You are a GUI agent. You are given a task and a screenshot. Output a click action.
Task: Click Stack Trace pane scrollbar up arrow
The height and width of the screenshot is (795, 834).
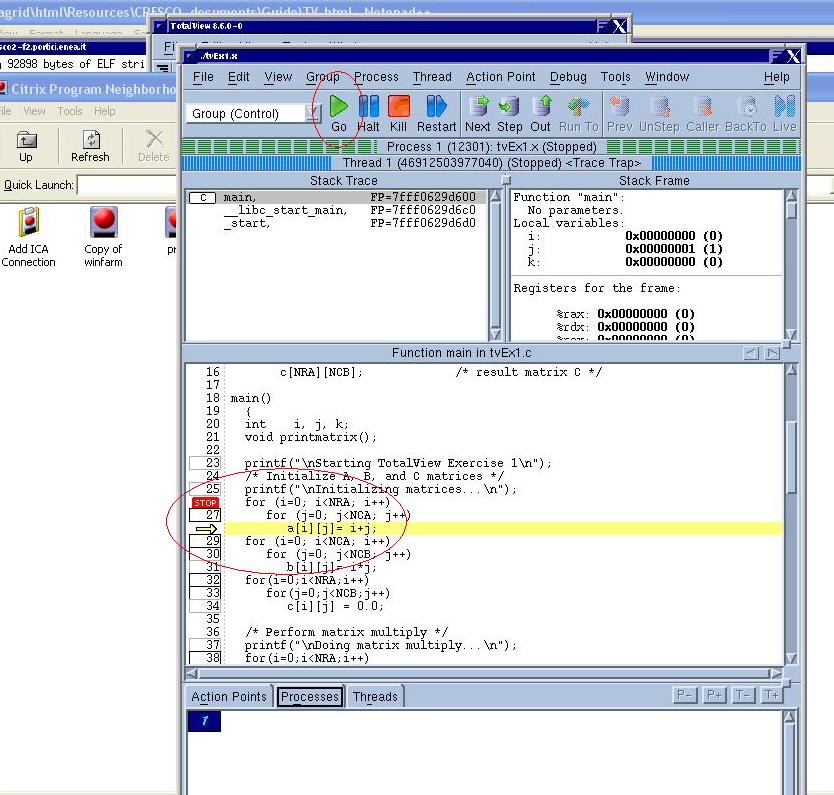pyautogui.click(x=495, y=196)
